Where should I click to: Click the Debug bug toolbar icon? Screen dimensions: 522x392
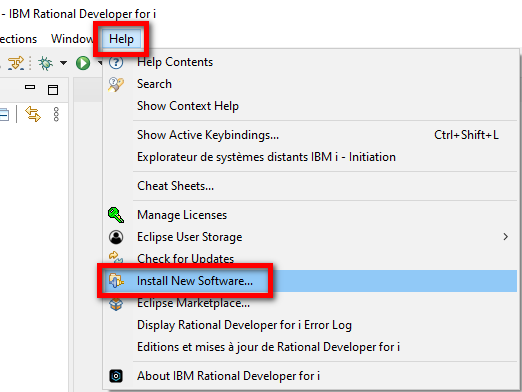46,63
